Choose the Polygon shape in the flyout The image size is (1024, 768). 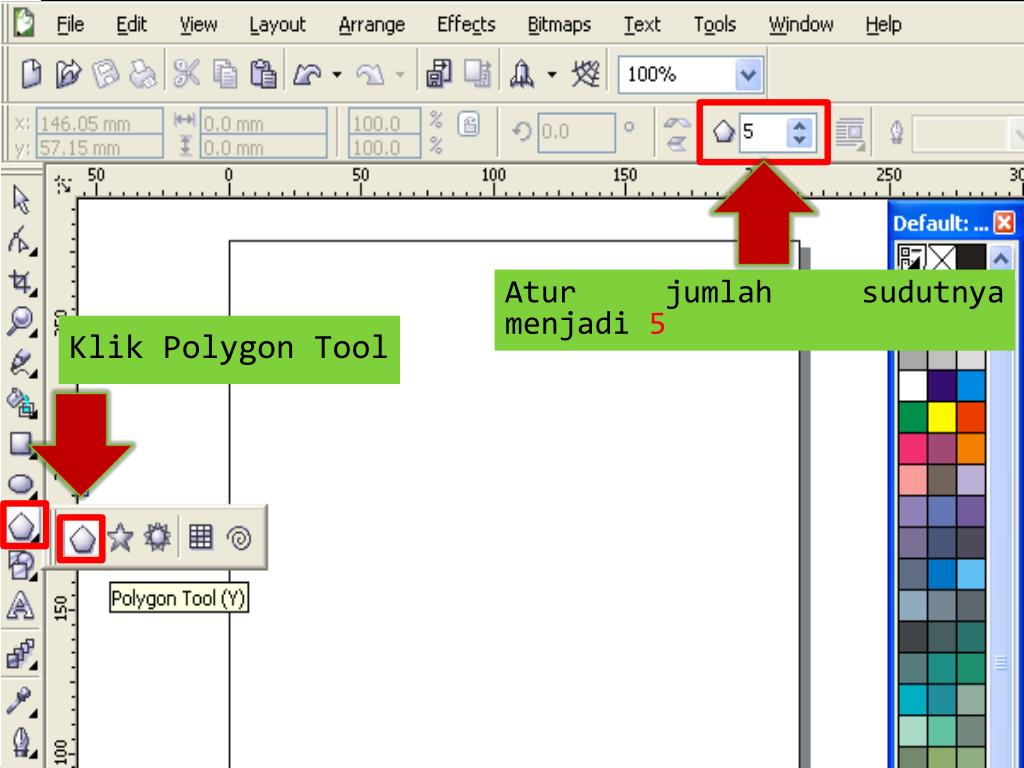[x=82, y=539]
